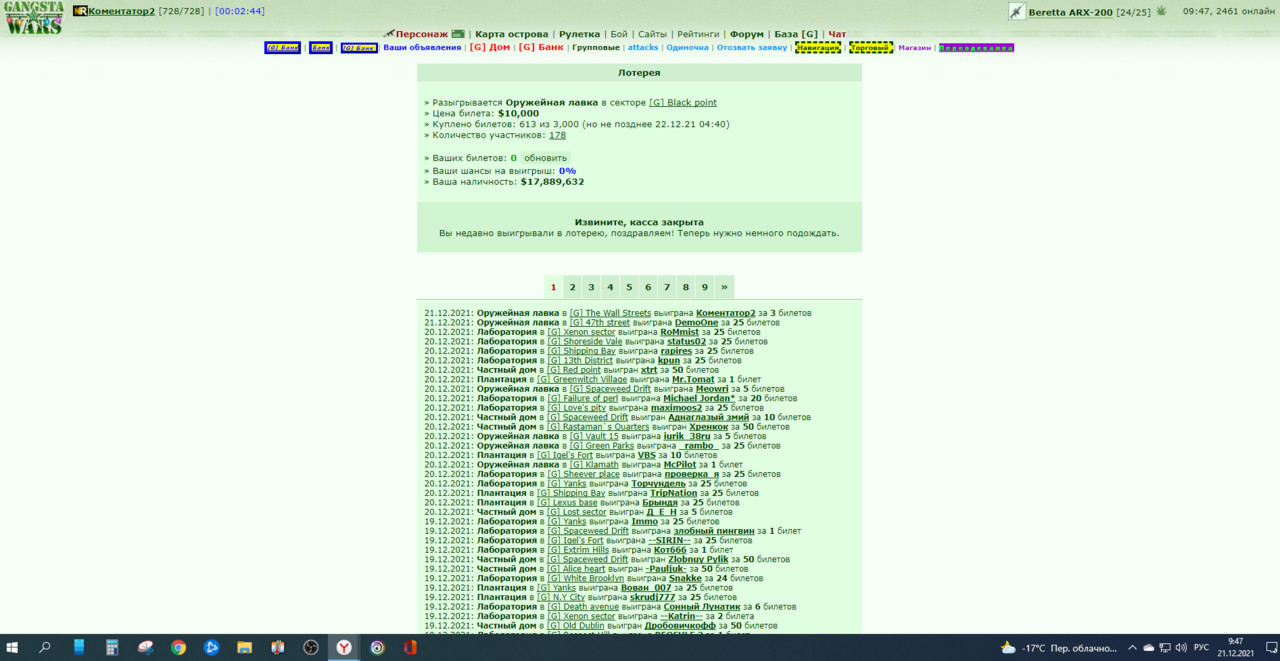
Task: Switch to Yandex Browser in the taskbar
Action: (x=343, y=648)
